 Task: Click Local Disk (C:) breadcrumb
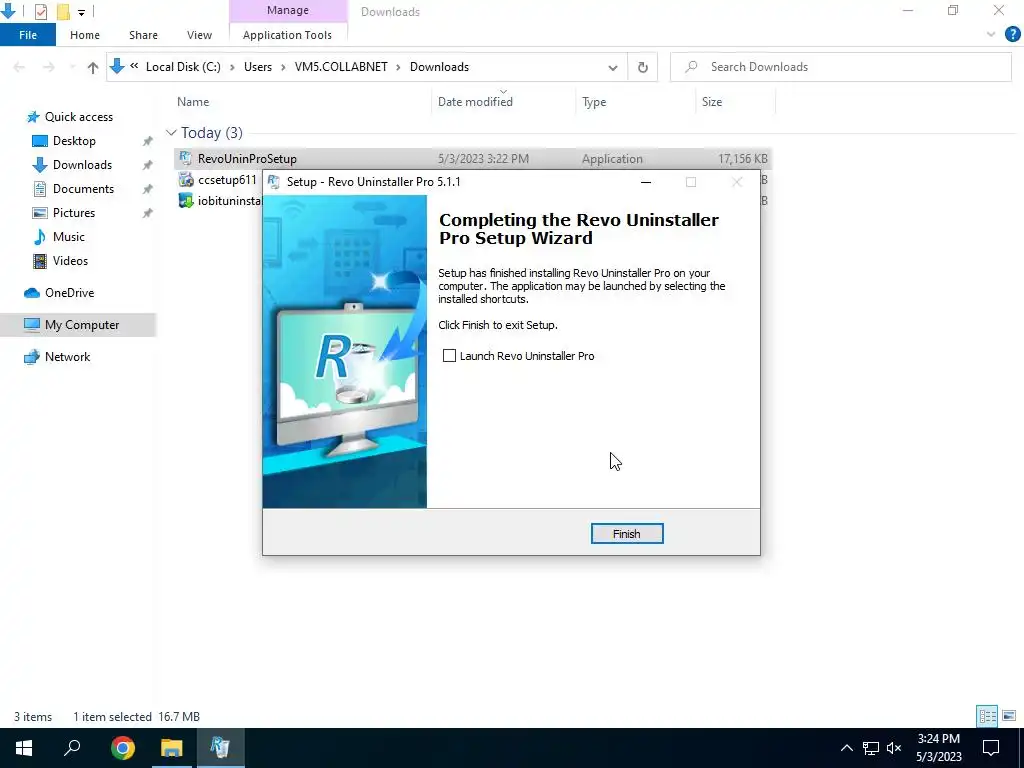click(x=183, y=67)
